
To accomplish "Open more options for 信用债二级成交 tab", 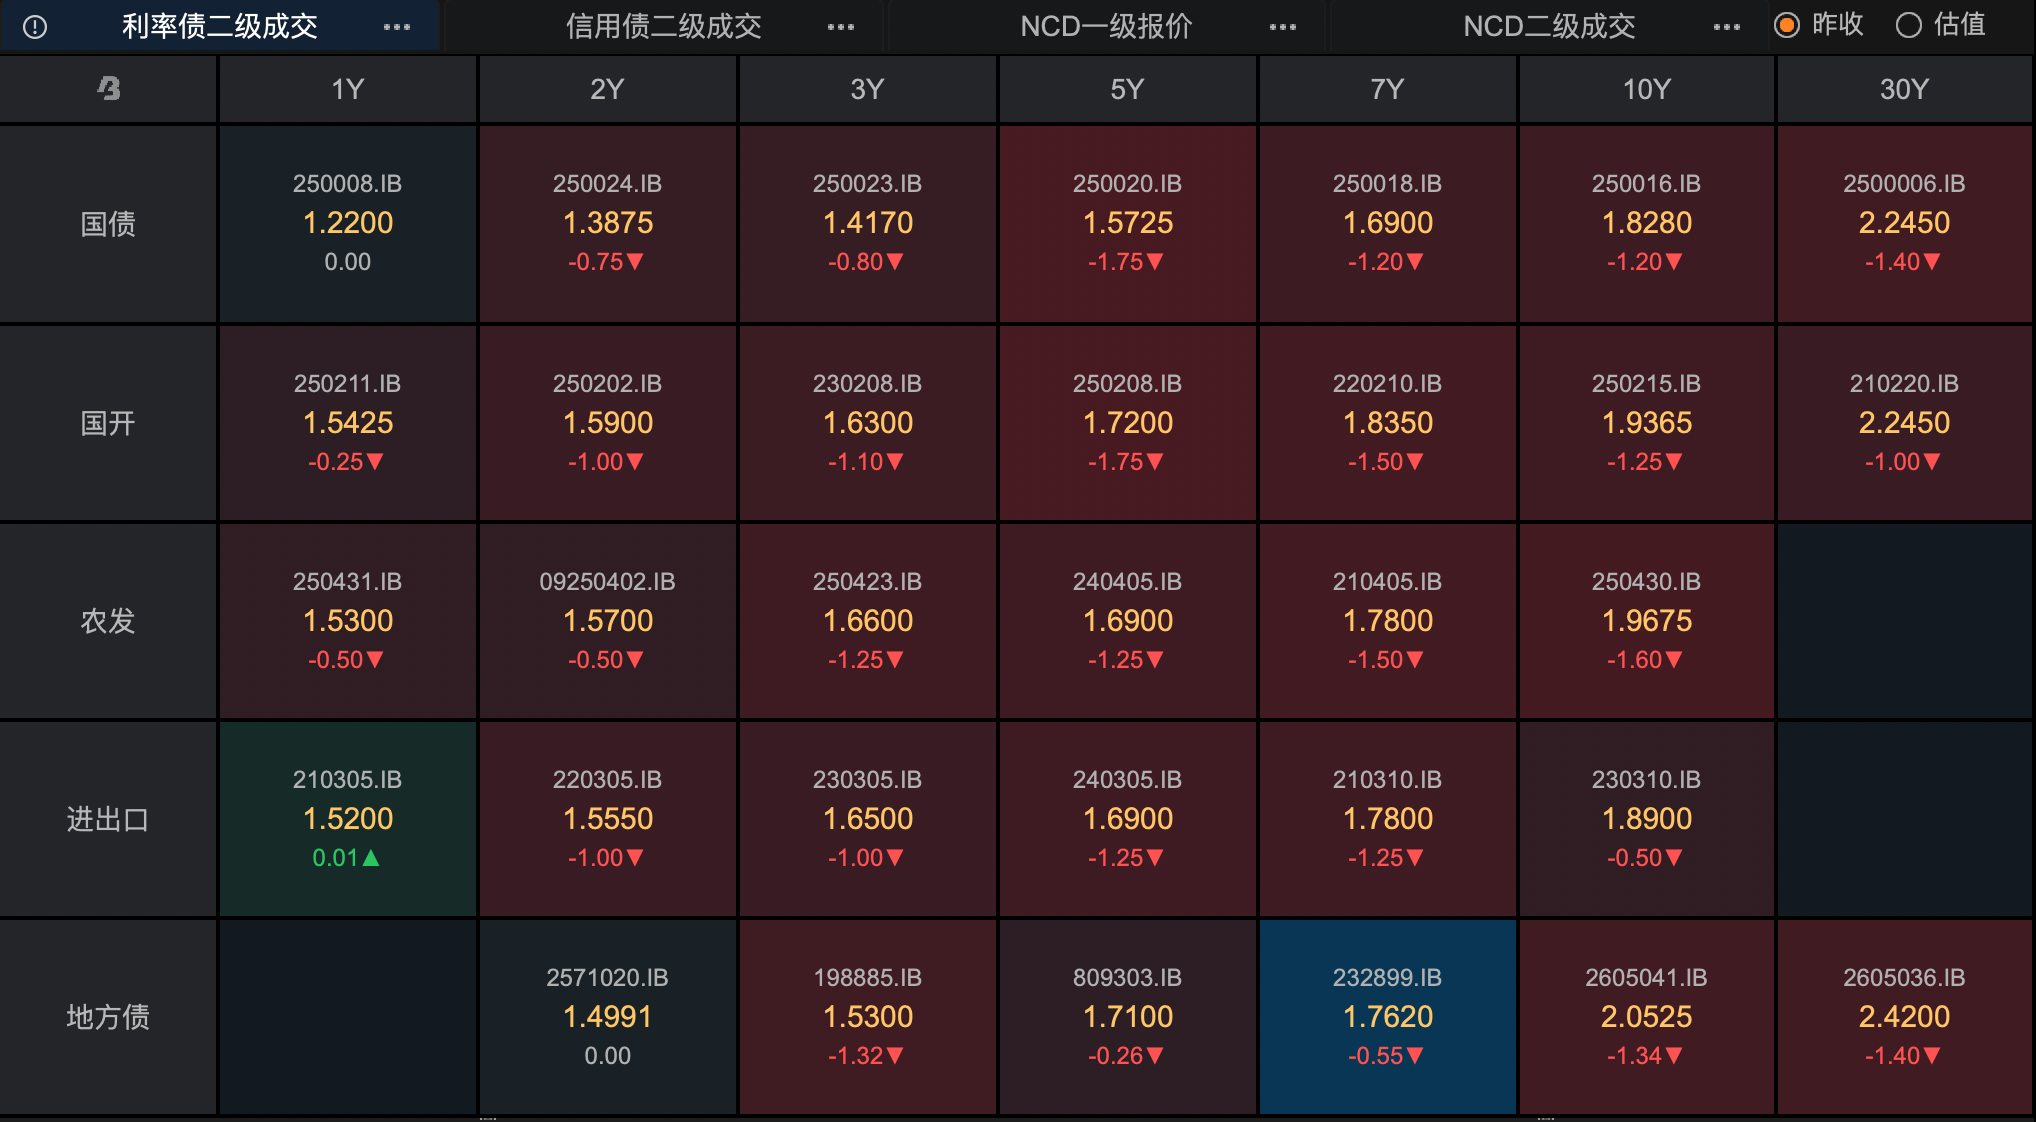I will click(x=841, y=27).
